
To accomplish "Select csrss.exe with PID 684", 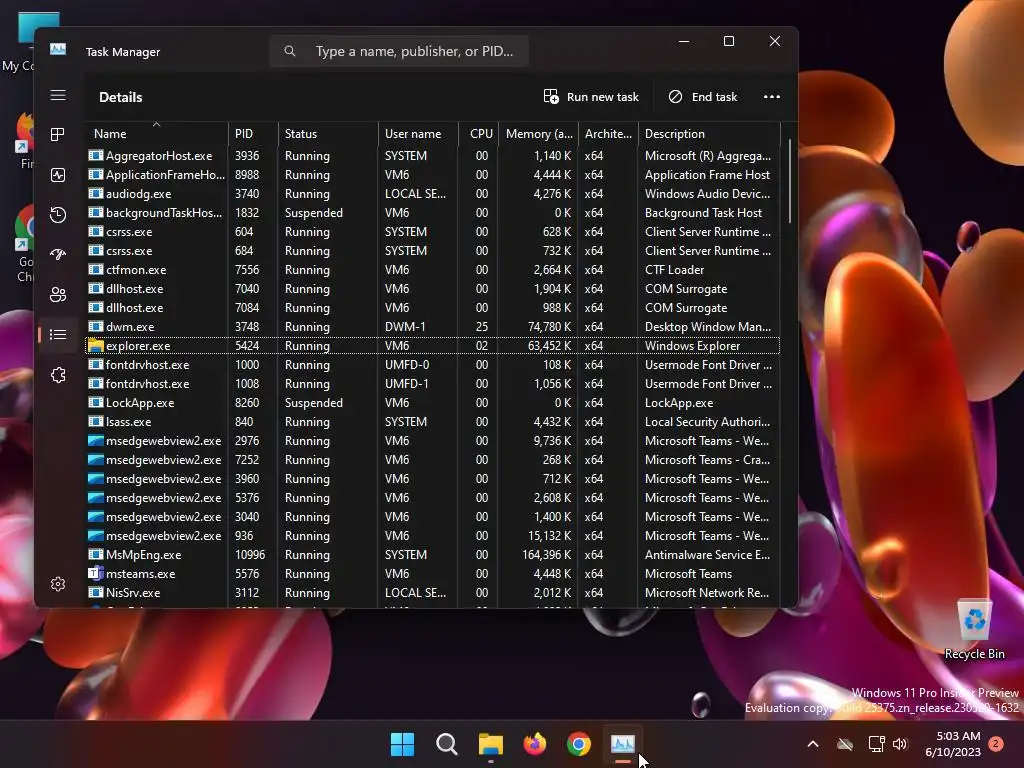I will [432, 250].
